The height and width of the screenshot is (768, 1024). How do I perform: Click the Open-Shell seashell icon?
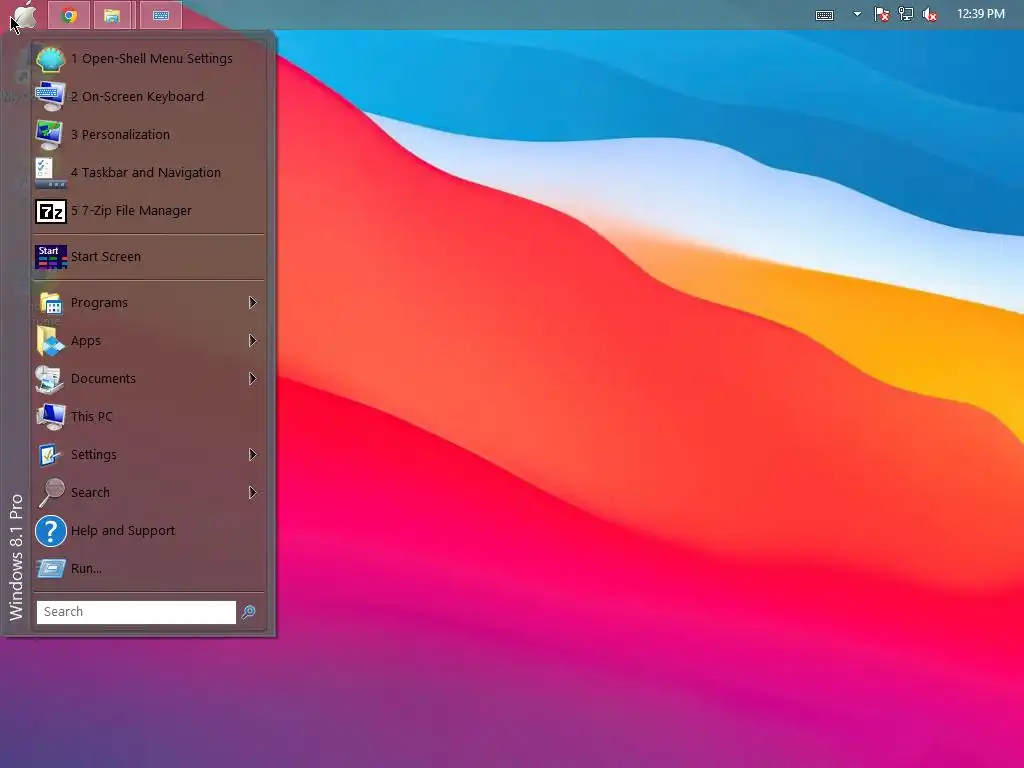[50, 59]
